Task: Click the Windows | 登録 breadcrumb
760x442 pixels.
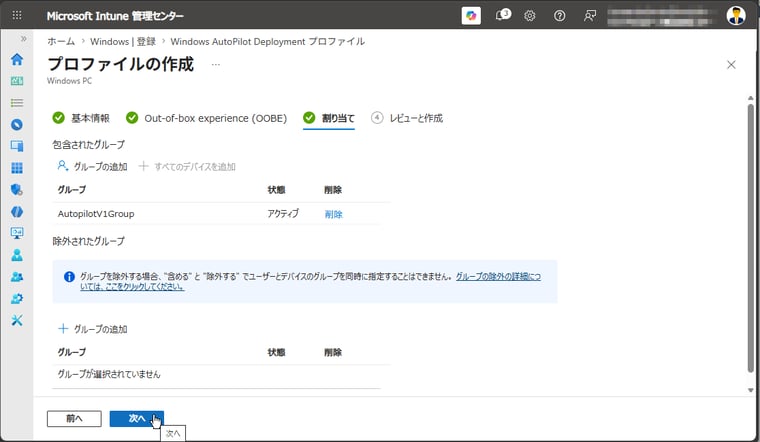Action: [123, 42]
